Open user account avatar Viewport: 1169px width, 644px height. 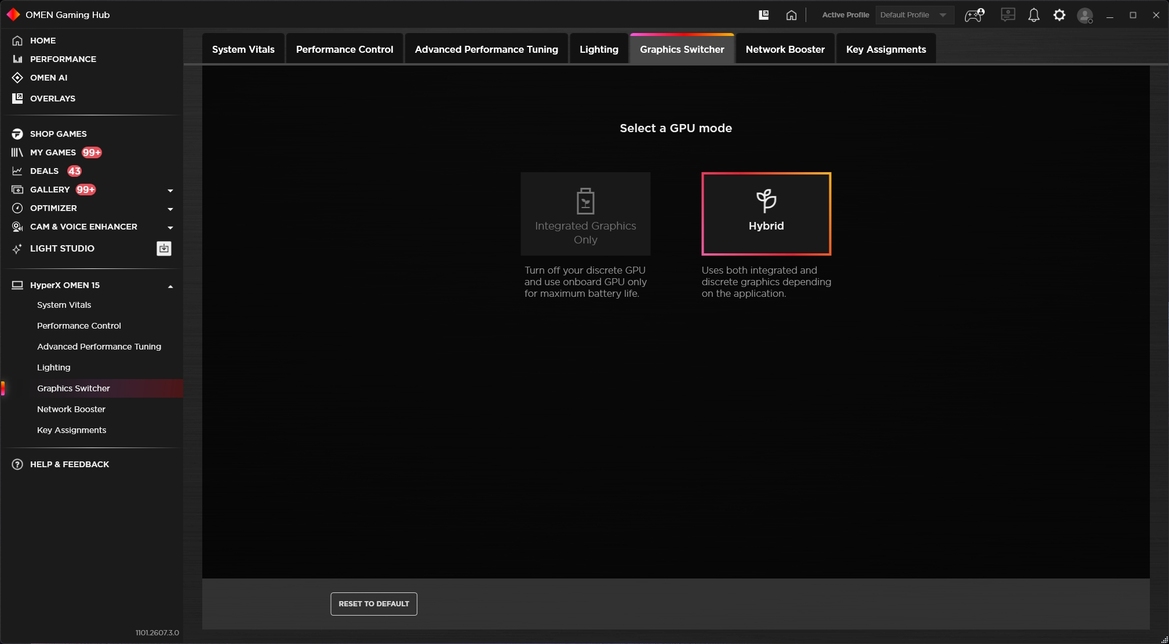1085,15
